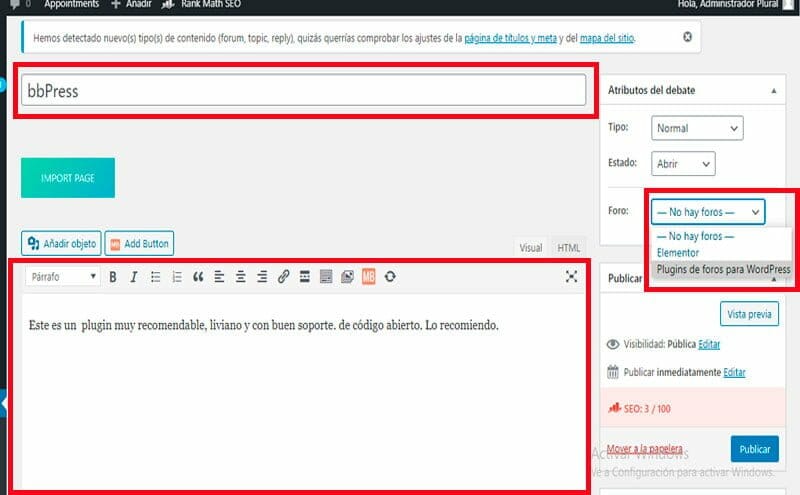The height and width of the screenshot is (495, 800).
Task: Click the SEO score chart icon
Action: 614,408
